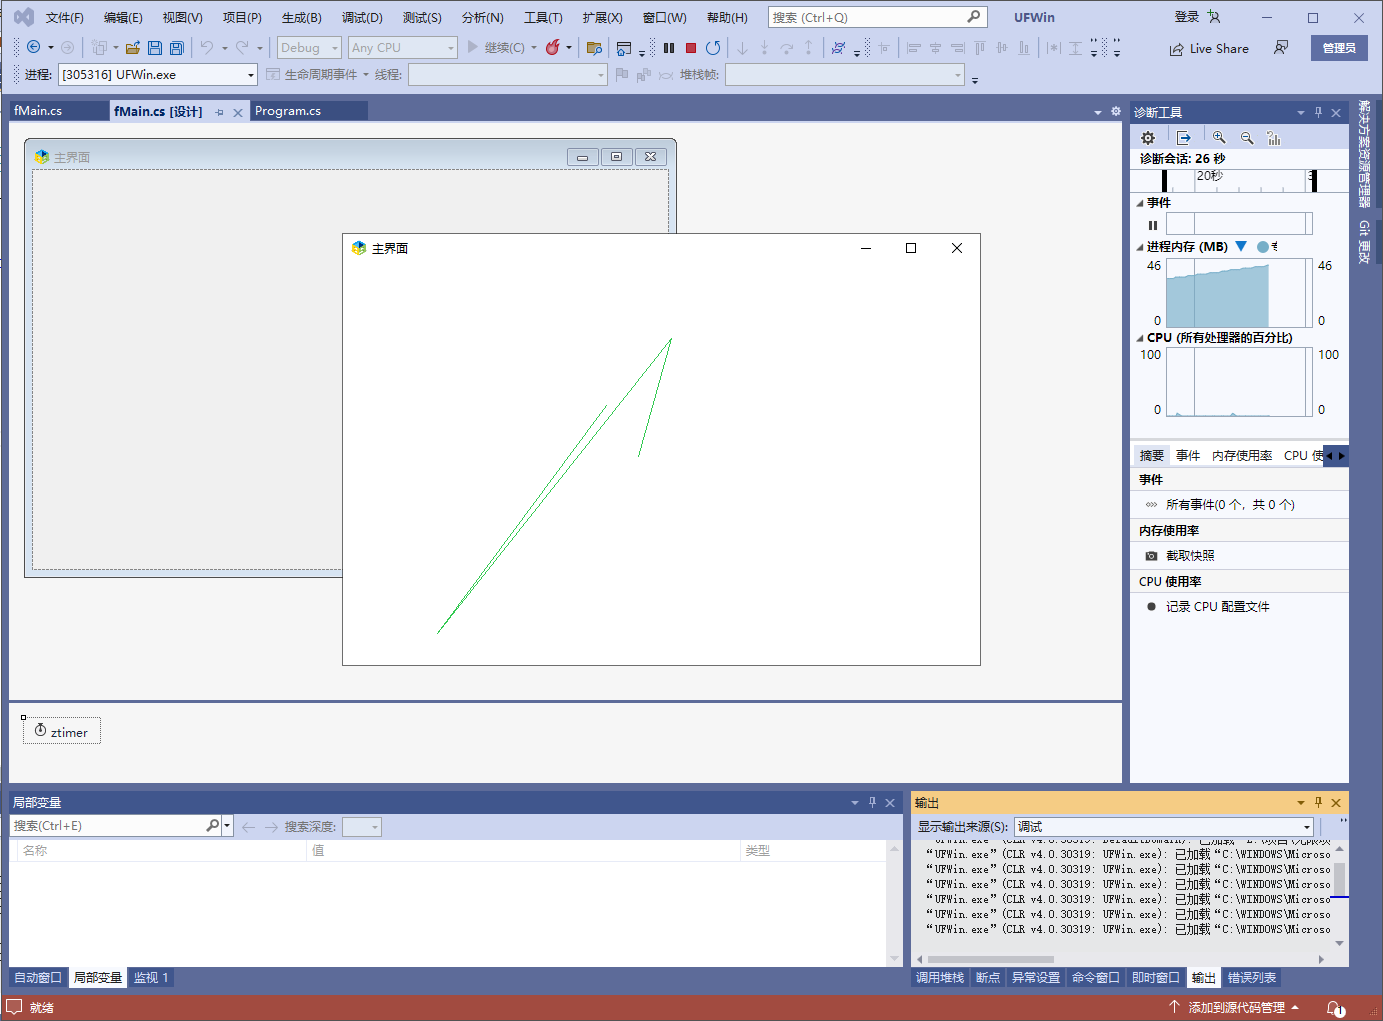
Task: Click the step over arrow icon
Action: coord(786,47)
